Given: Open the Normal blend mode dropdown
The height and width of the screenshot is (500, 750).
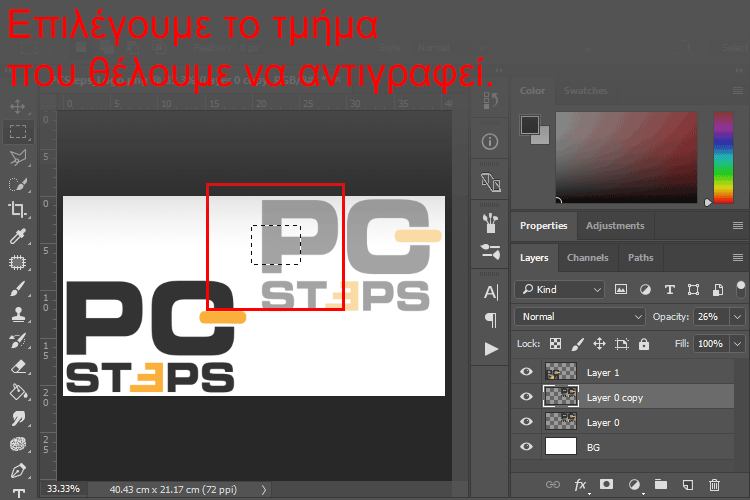Looking at the screenshot, I should (580, 317).
